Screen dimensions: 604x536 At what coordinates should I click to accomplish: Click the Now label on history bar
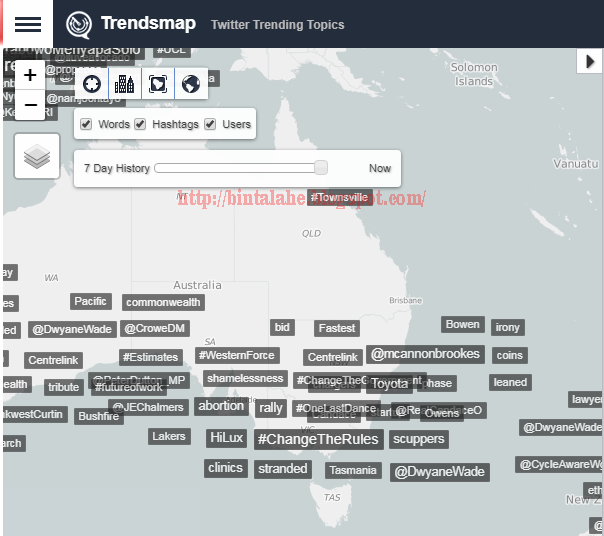point(380,168)
